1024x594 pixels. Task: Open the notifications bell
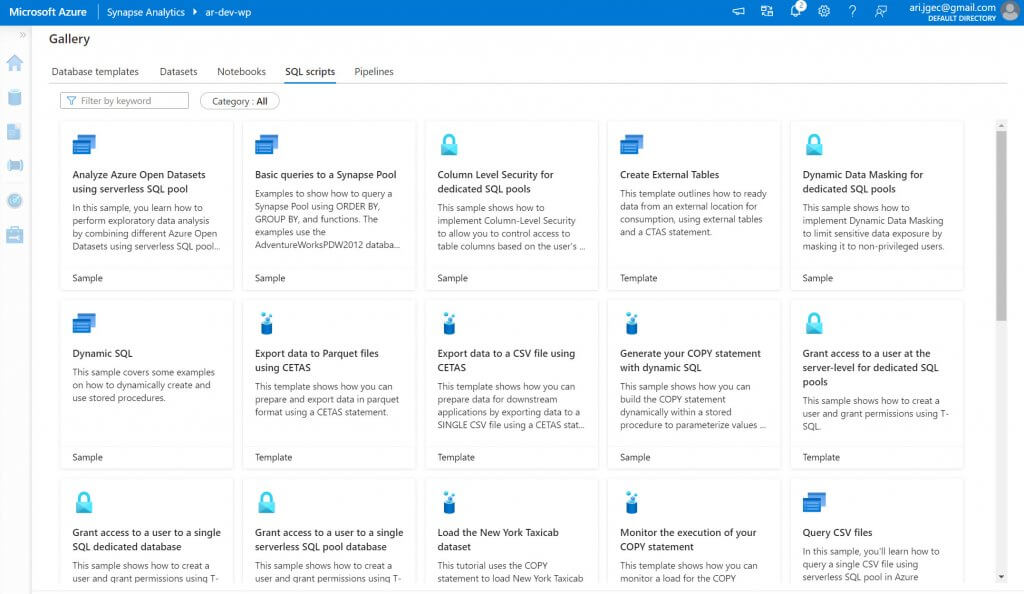797,11
